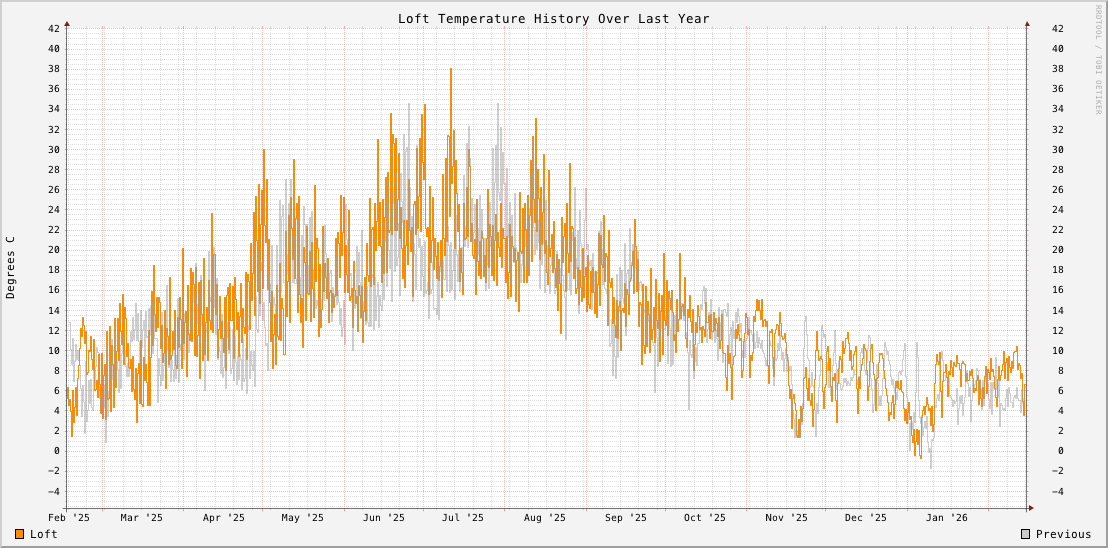Viewport: 1108px width, 548px height.
Task: Click the Degrees C axis label
Action: 11,267
